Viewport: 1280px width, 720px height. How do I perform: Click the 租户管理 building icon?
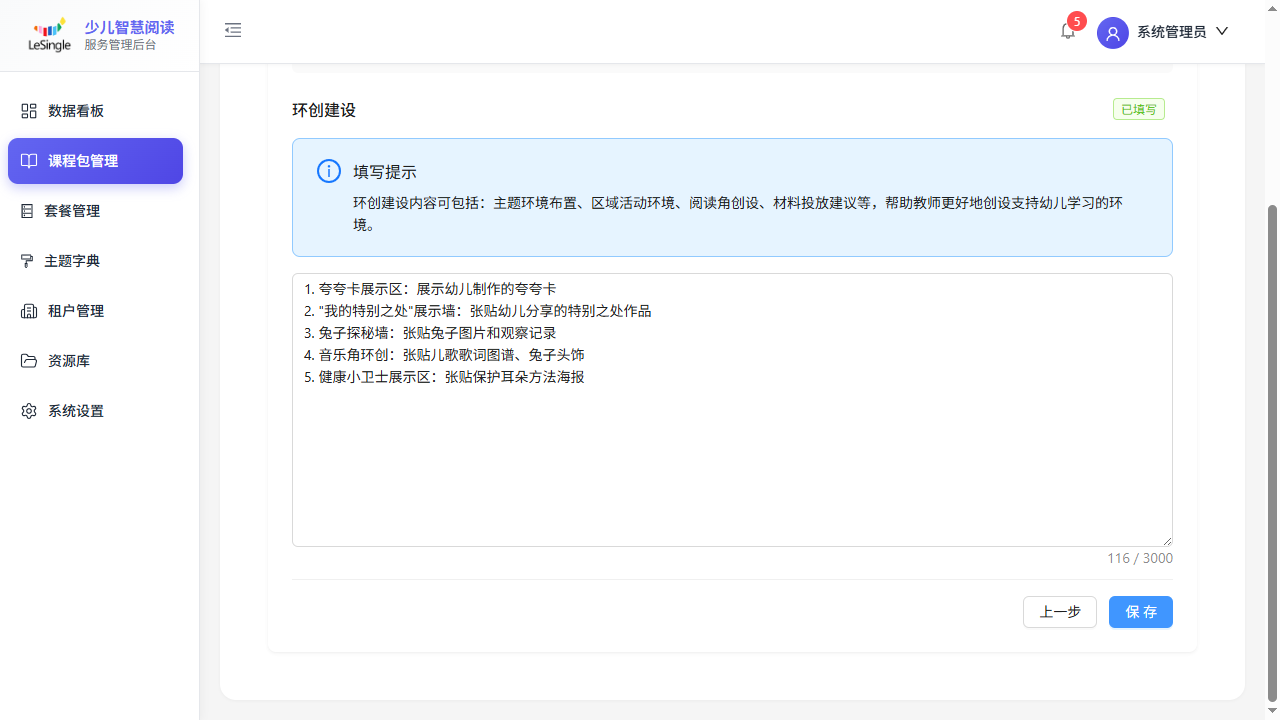pyautogui.click(x=29, y=311)
